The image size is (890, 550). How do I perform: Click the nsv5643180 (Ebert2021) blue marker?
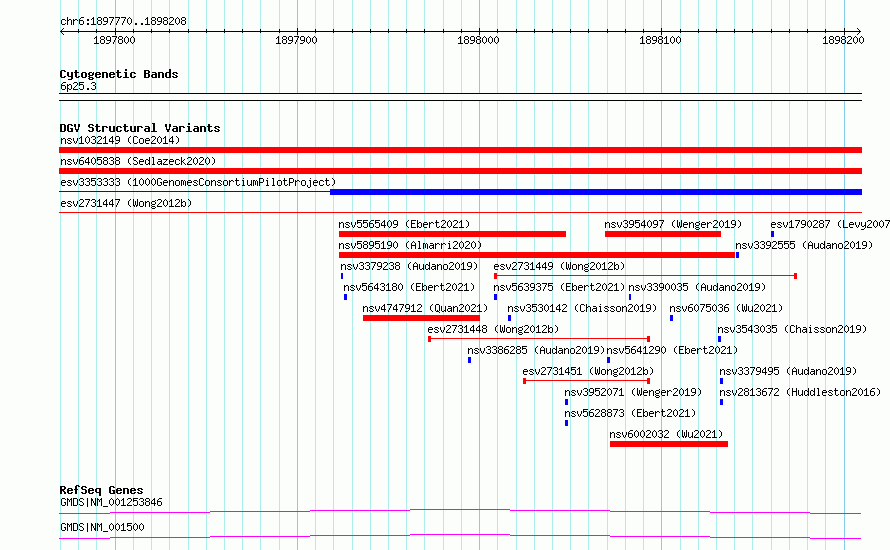[345, 297]
